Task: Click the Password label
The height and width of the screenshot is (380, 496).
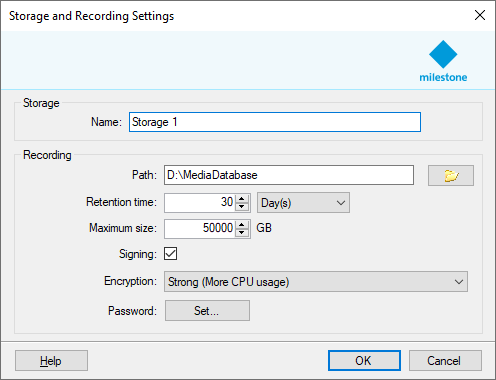Action: [132, 311]
